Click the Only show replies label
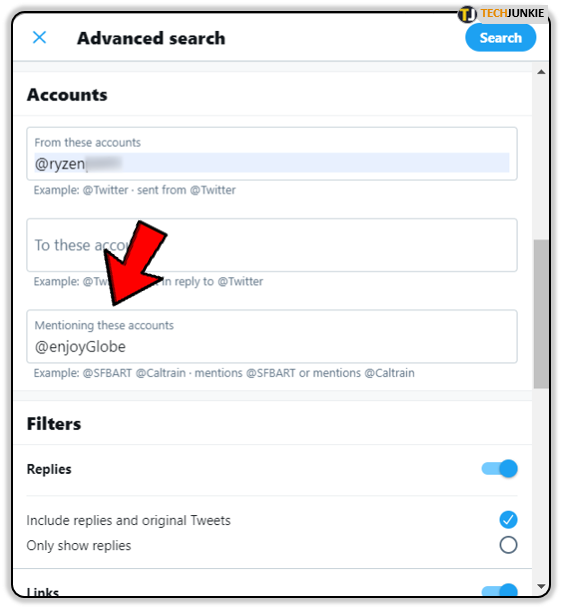This screenshot has width=562, height=609. pyautogui.click(x=79, y=546)
